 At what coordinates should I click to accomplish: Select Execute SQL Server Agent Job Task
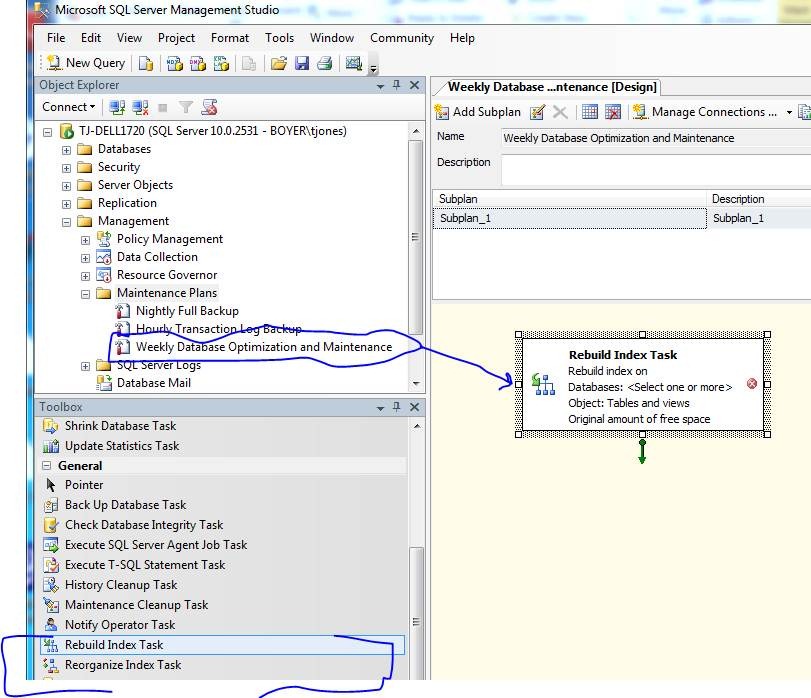point(156,545)
